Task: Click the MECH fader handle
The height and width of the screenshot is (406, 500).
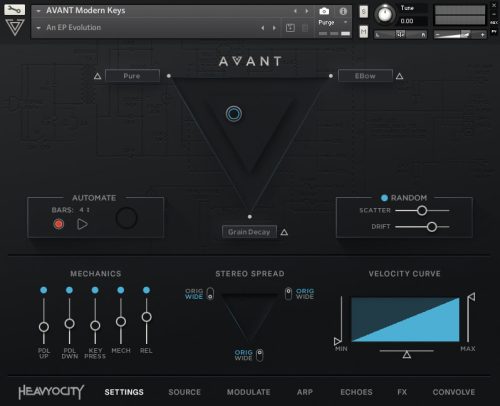Action: tap(121, 322)
